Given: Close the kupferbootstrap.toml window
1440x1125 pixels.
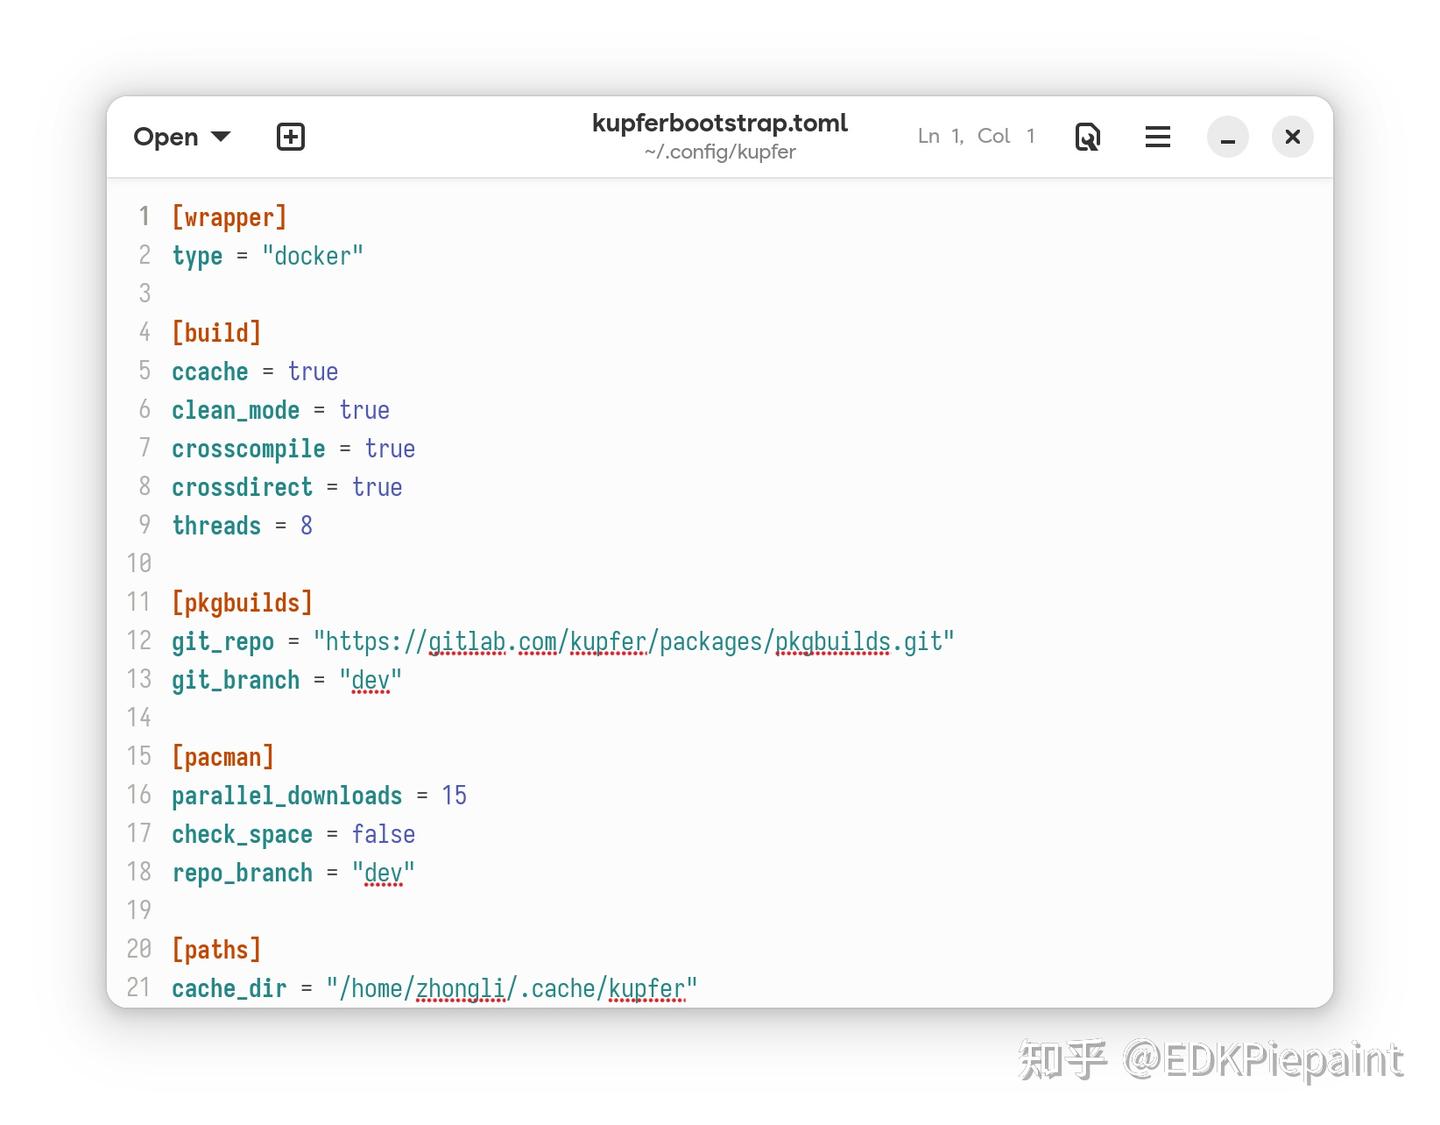Looking at the screenshot, I should [1293, 137].
